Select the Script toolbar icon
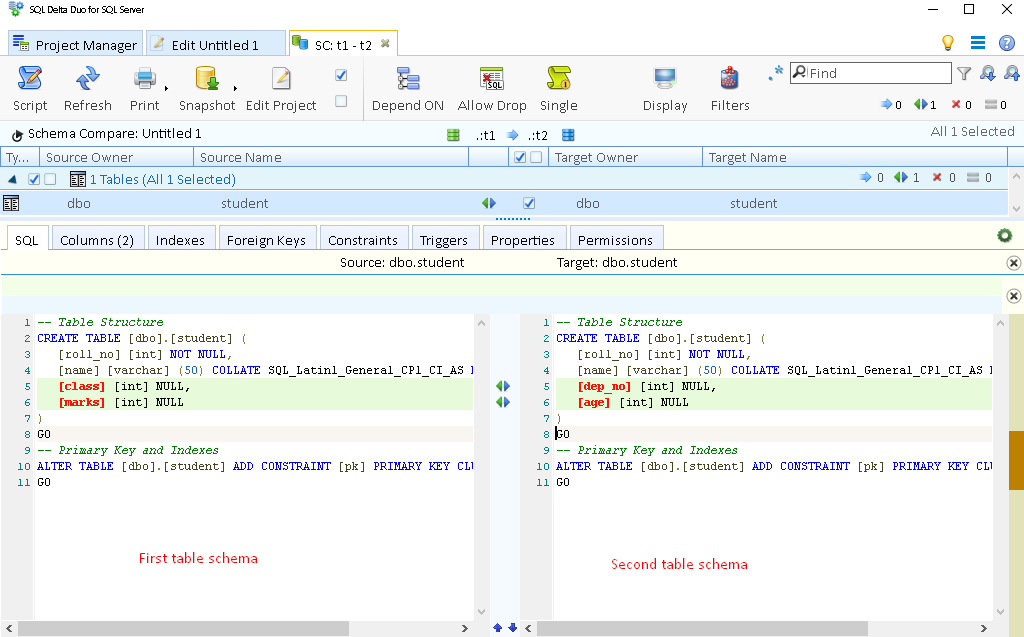Viewport: 1024px width, 637px height. pyautogui.click(x=29, y=86)
